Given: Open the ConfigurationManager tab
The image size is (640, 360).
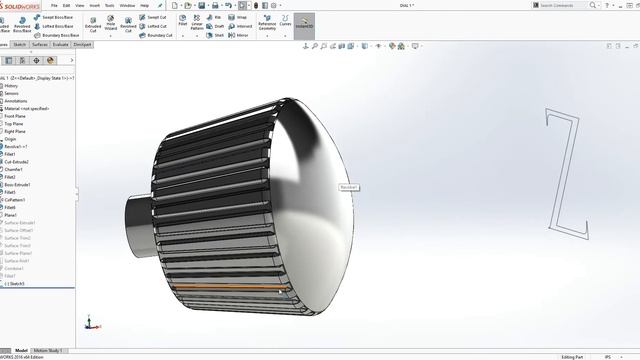Looking at the screenshot, I should 22,60.
